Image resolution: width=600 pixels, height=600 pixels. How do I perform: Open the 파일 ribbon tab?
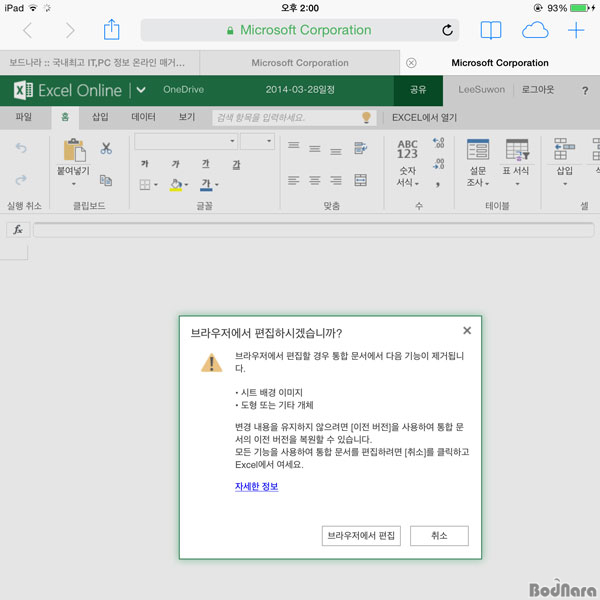[24, 117]
